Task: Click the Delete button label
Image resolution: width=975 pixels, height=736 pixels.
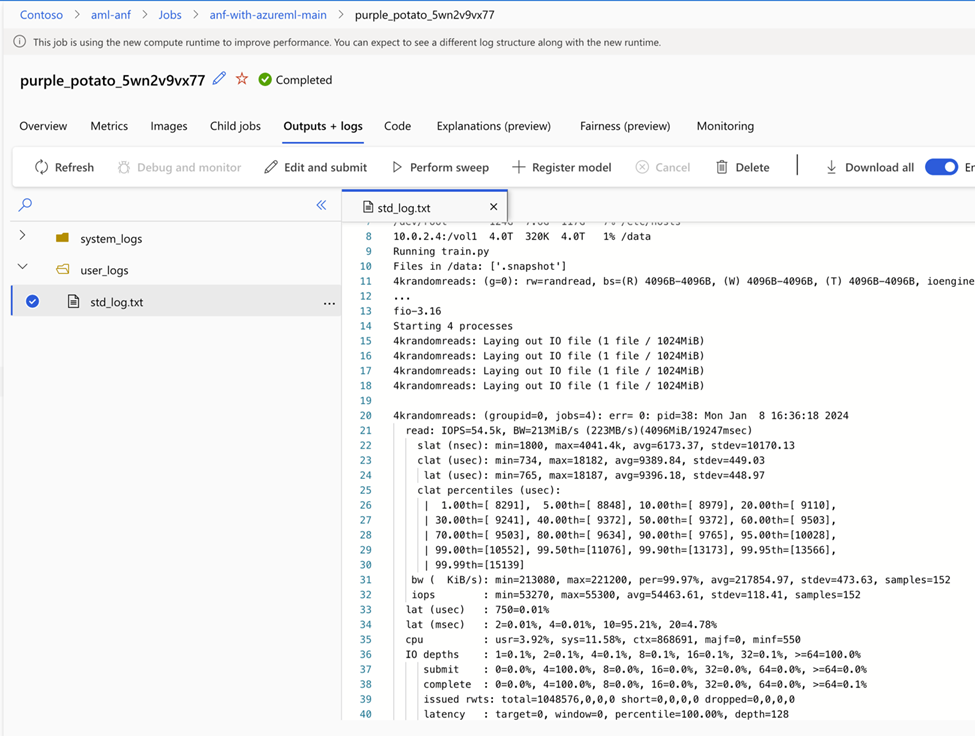Action: point(752,167)
